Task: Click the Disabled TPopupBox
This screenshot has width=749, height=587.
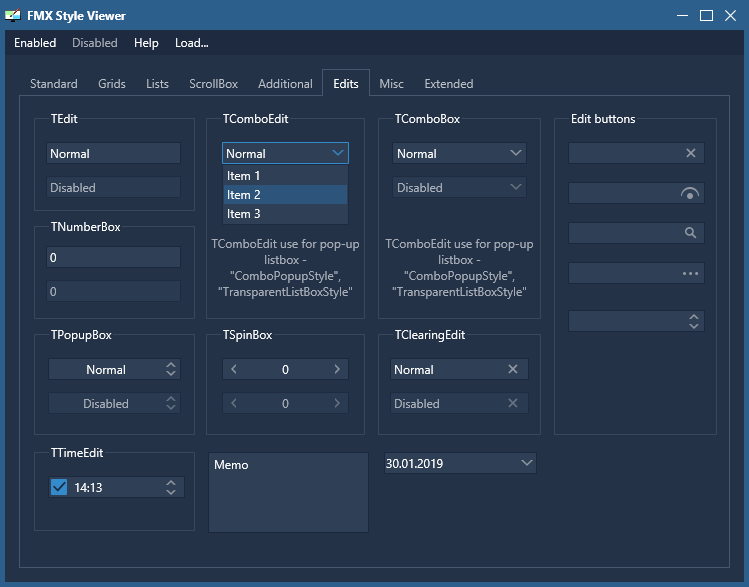Action: [x=114, y=403]
